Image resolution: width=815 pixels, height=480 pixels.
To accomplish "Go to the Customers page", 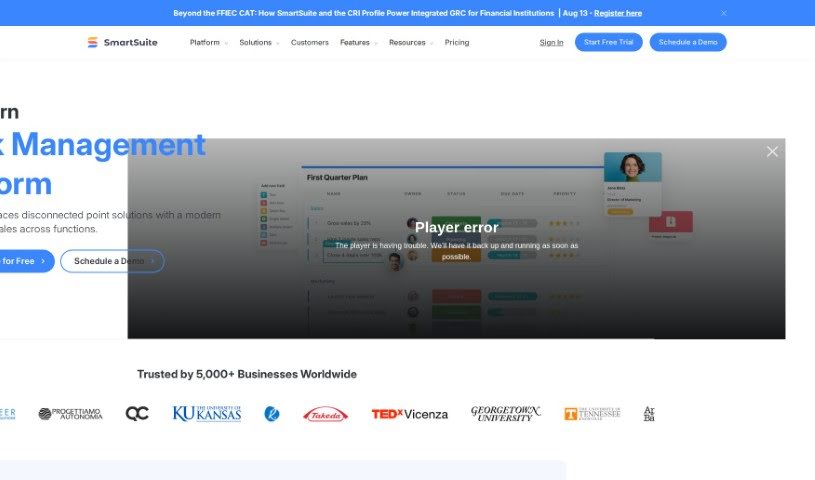I will click(310, 42).
